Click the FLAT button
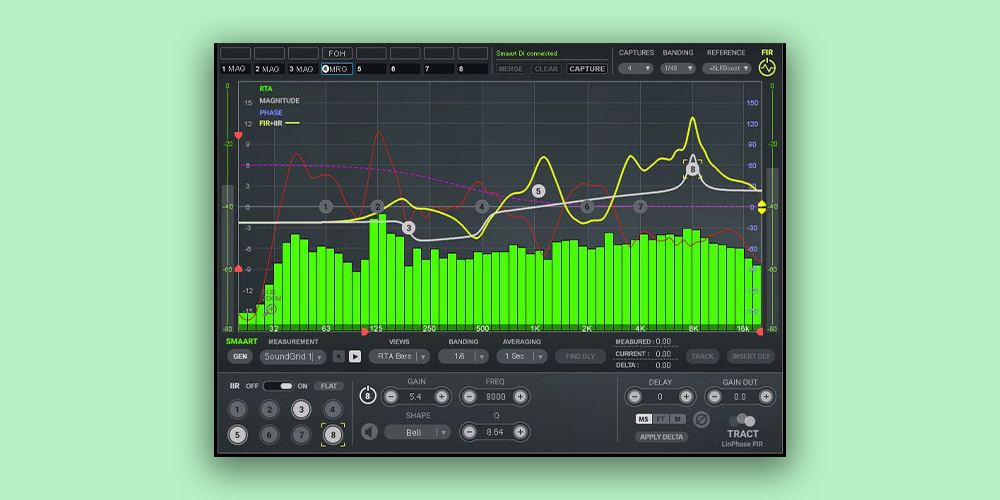The height and width of the screenshot is (500, 1000). 328,386
